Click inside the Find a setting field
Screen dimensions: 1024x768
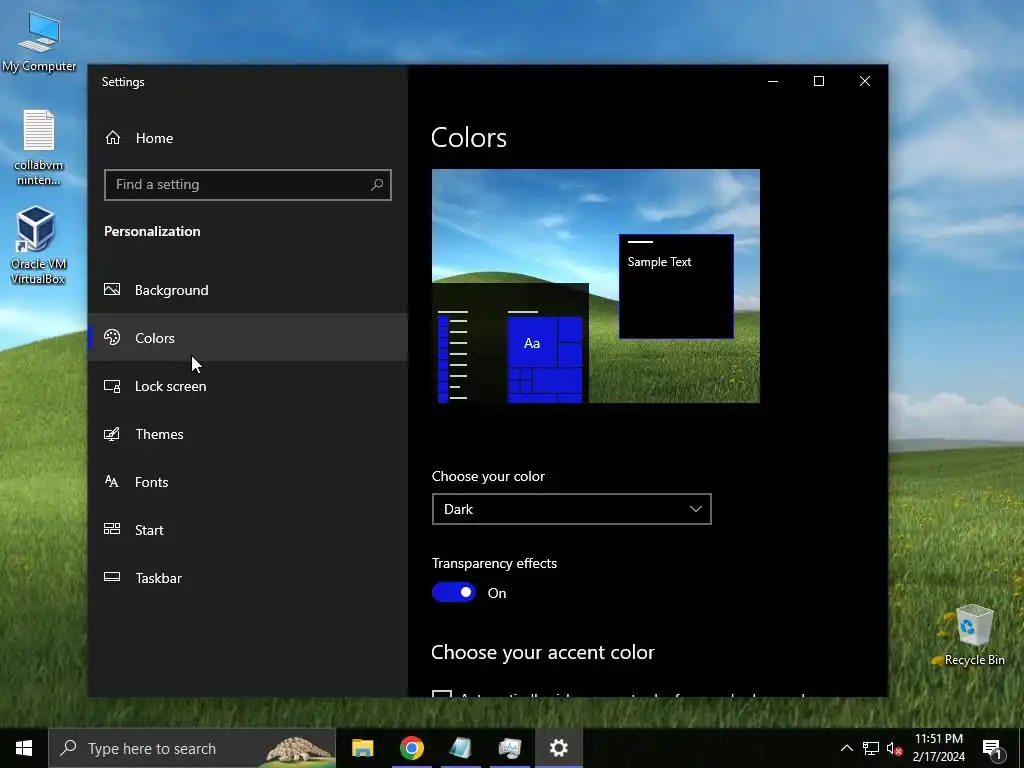pyautogui.click(x=248, y=185)
